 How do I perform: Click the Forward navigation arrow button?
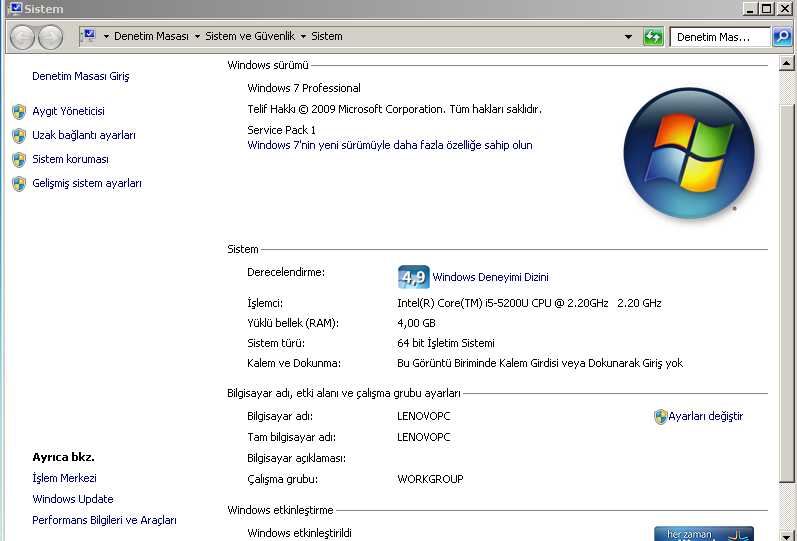(49, 37)
